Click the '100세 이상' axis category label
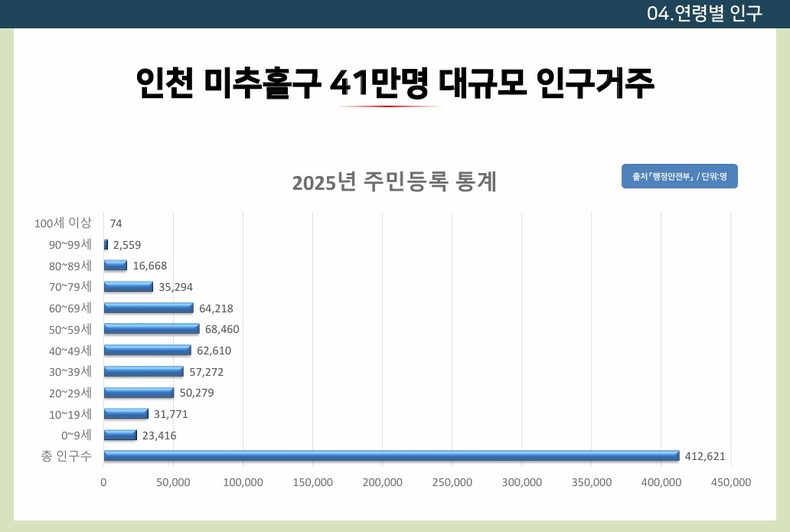Screen dimensions: 790x532 click(x=63, y=223)
